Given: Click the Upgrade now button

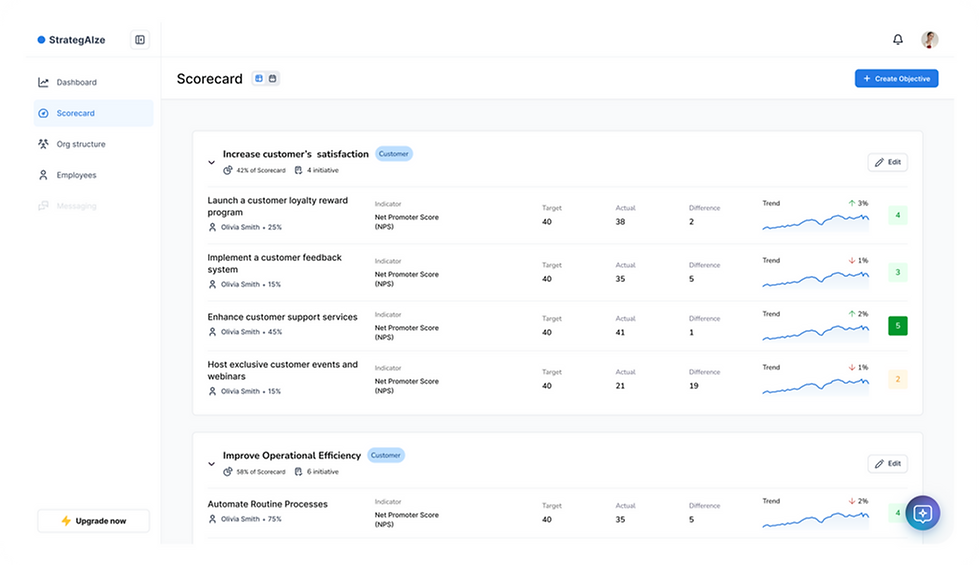Looking at the screenshot, I should (x=93, y=521).
